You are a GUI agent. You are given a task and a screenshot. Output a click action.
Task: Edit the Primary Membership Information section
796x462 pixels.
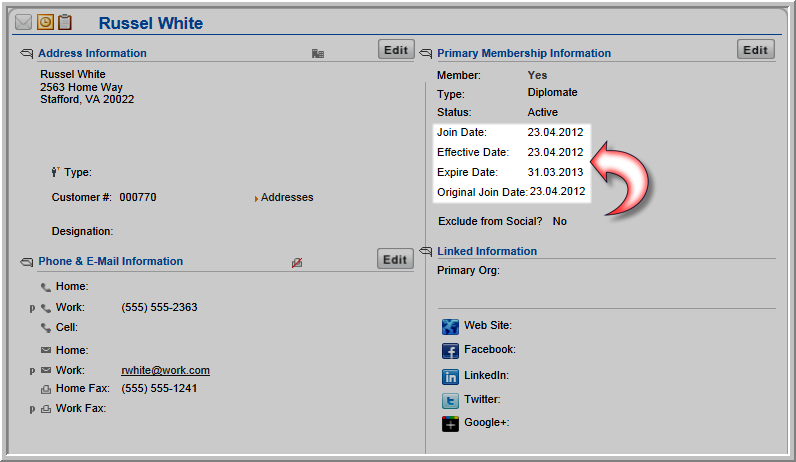pos(755,50)
